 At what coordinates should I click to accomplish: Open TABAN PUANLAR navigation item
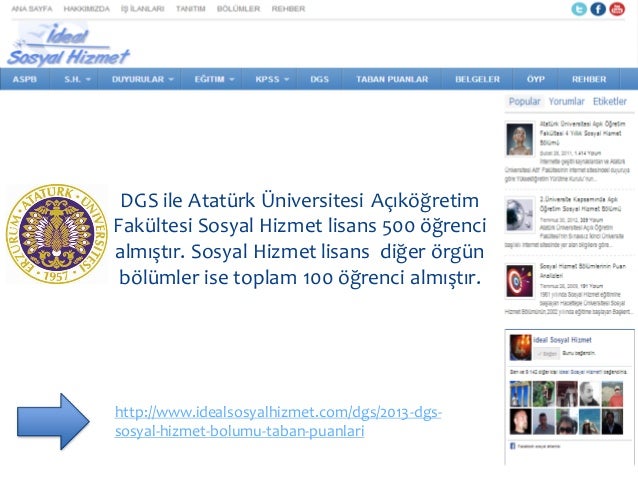click(392, 79)
